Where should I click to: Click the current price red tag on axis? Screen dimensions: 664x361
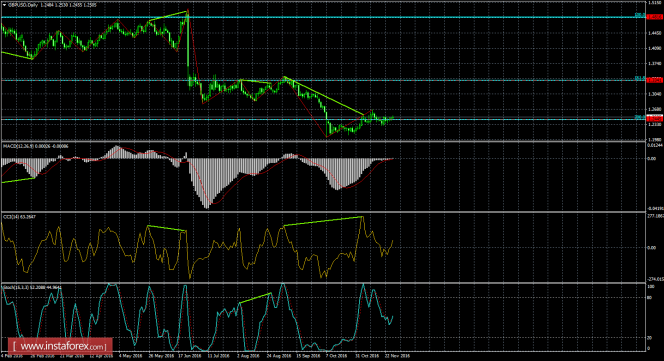coord(655,119)
